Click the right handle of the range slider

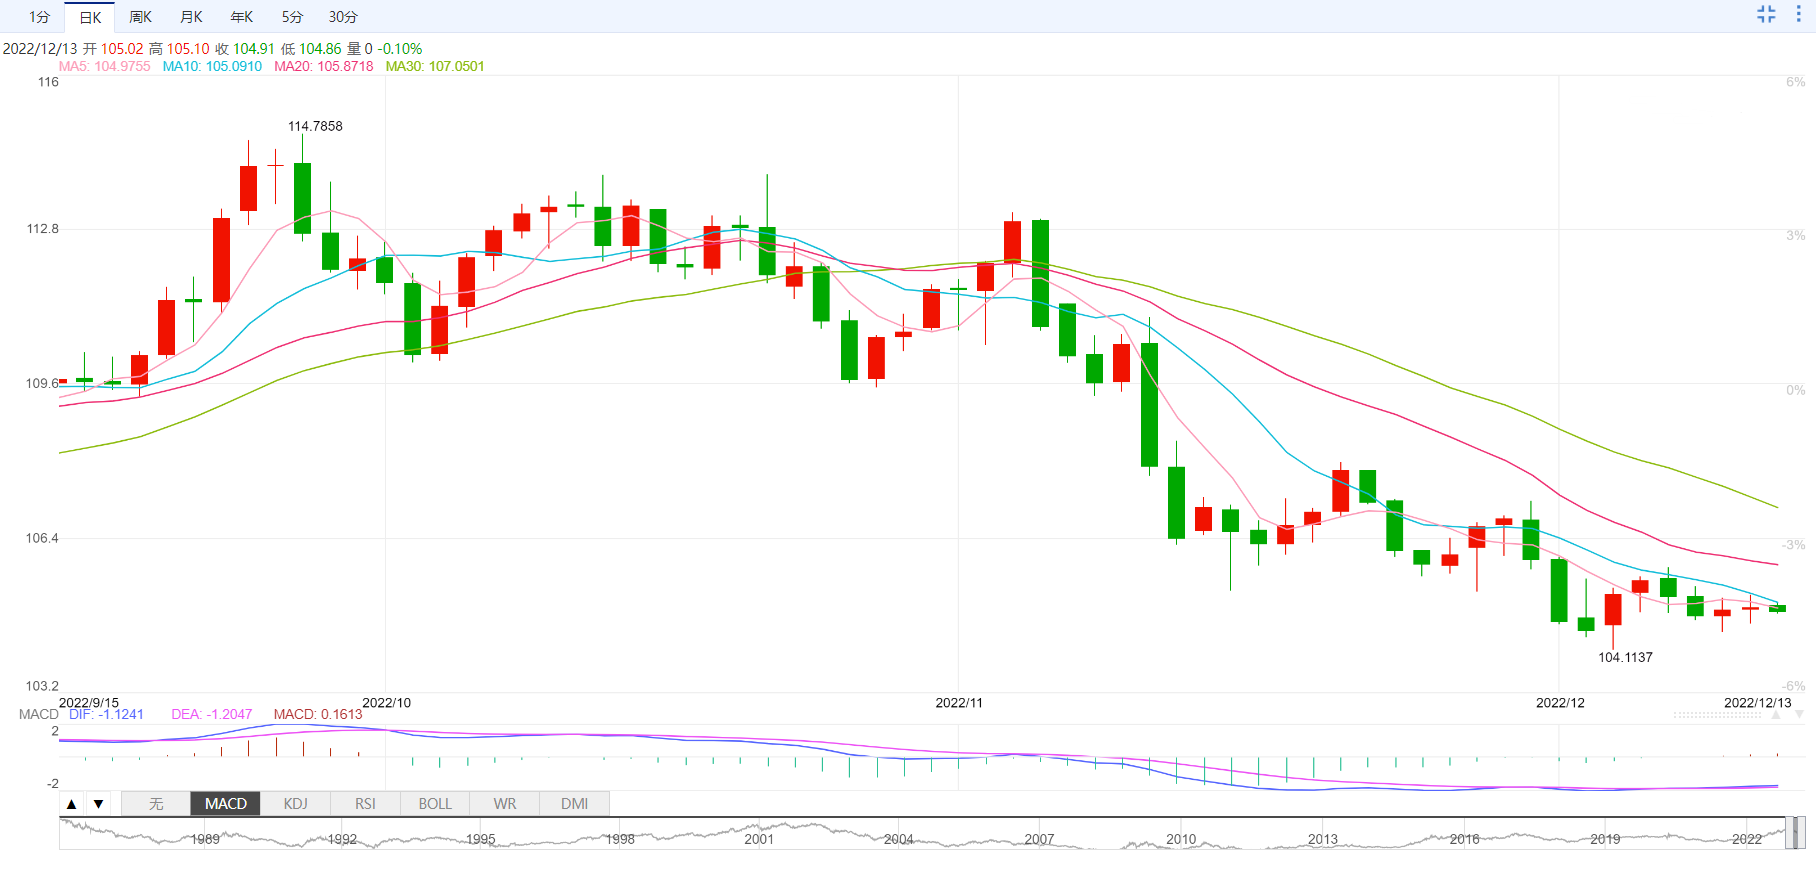click(1800, 833)
